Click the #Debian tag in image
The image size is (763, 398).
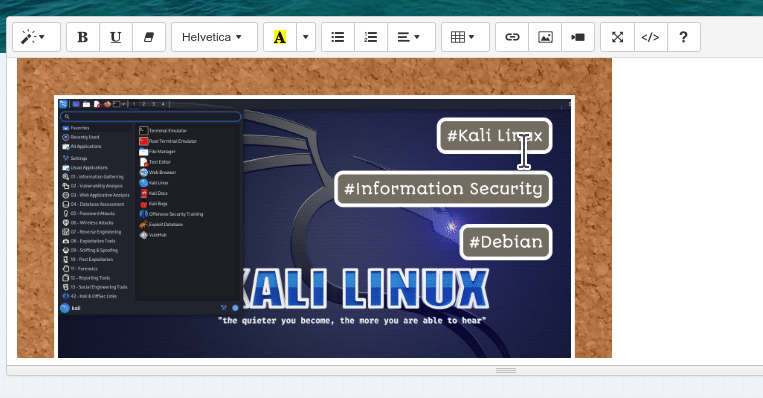[x=506, y=242]
